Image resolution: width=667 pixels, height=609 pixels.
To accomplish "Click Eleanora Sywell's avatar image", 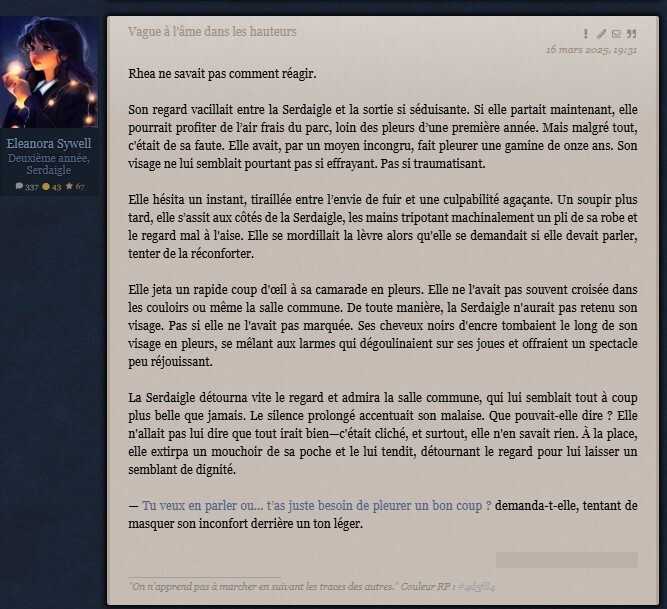I will click(x=49, y=72).
